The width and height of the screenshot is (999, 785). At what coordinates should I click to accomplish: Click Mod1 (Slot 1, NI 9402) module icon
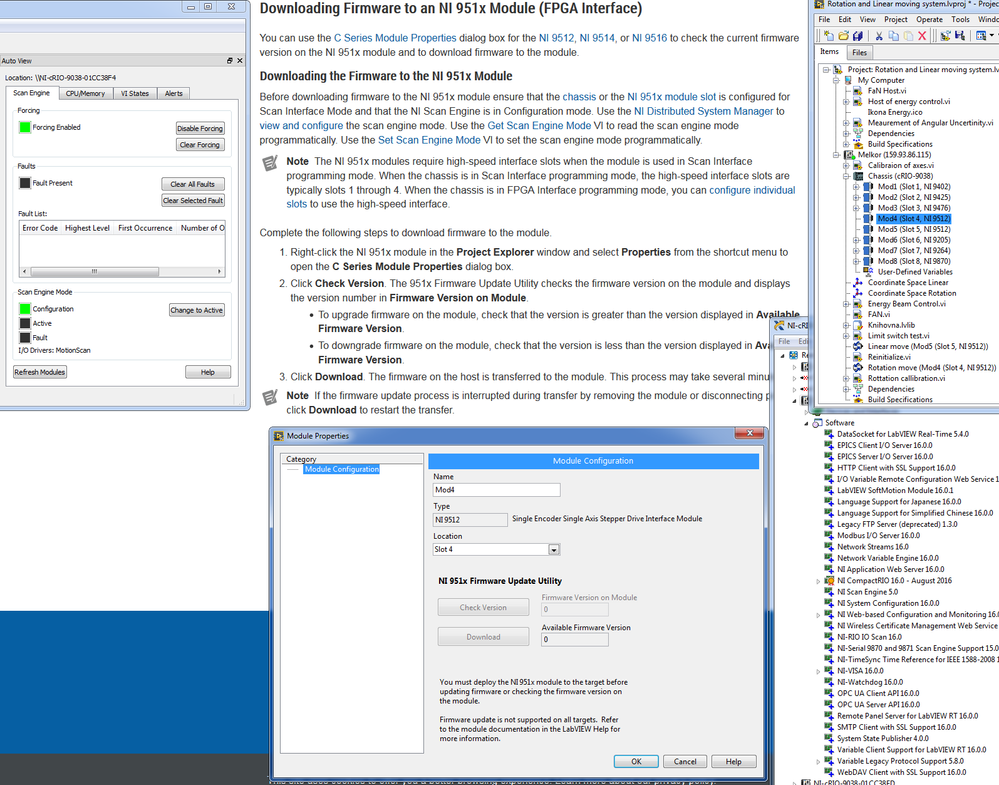click(x=868, y=187)
